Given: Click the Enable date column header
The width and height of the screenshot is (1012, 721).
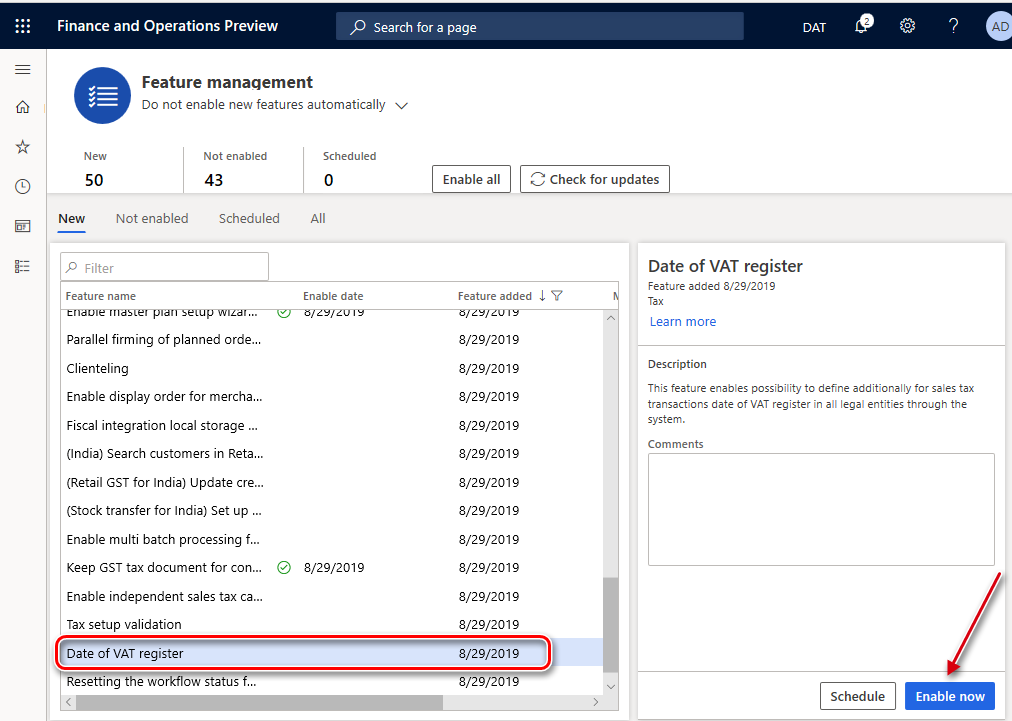Looking at the screenshot, I should [333, 296].
